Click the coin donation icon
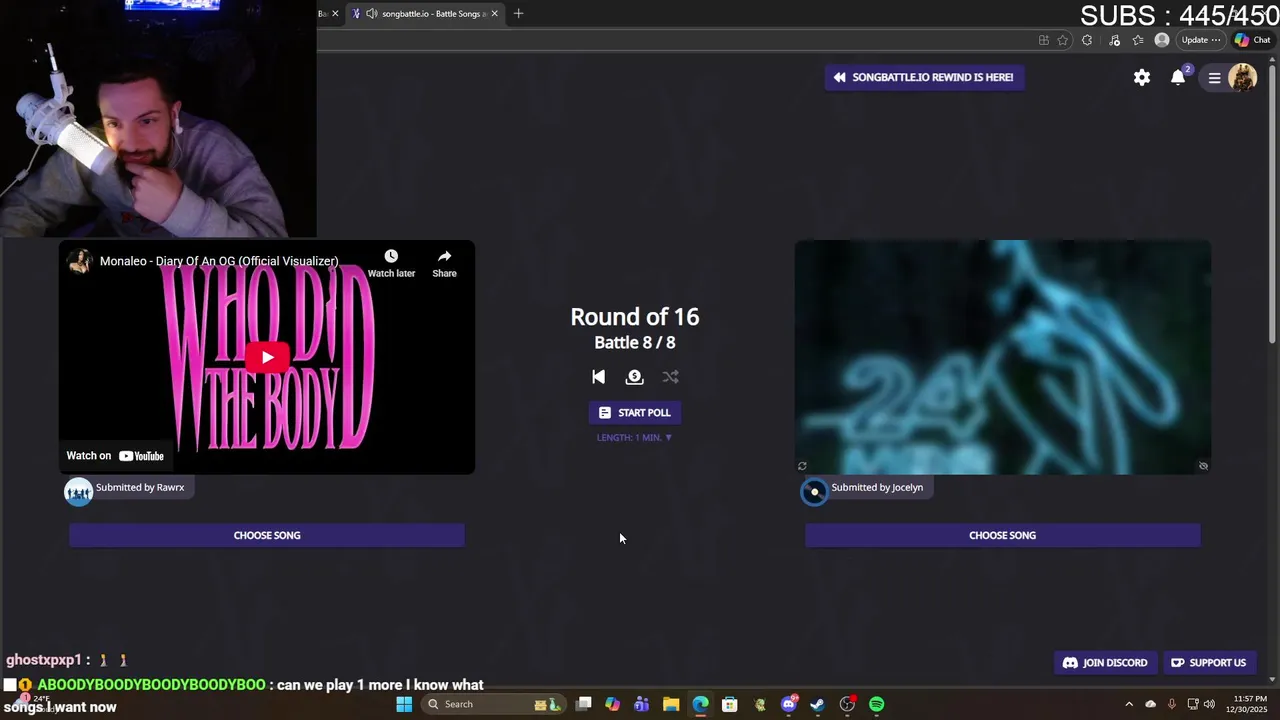1280x720 pixels. point(634,377)
